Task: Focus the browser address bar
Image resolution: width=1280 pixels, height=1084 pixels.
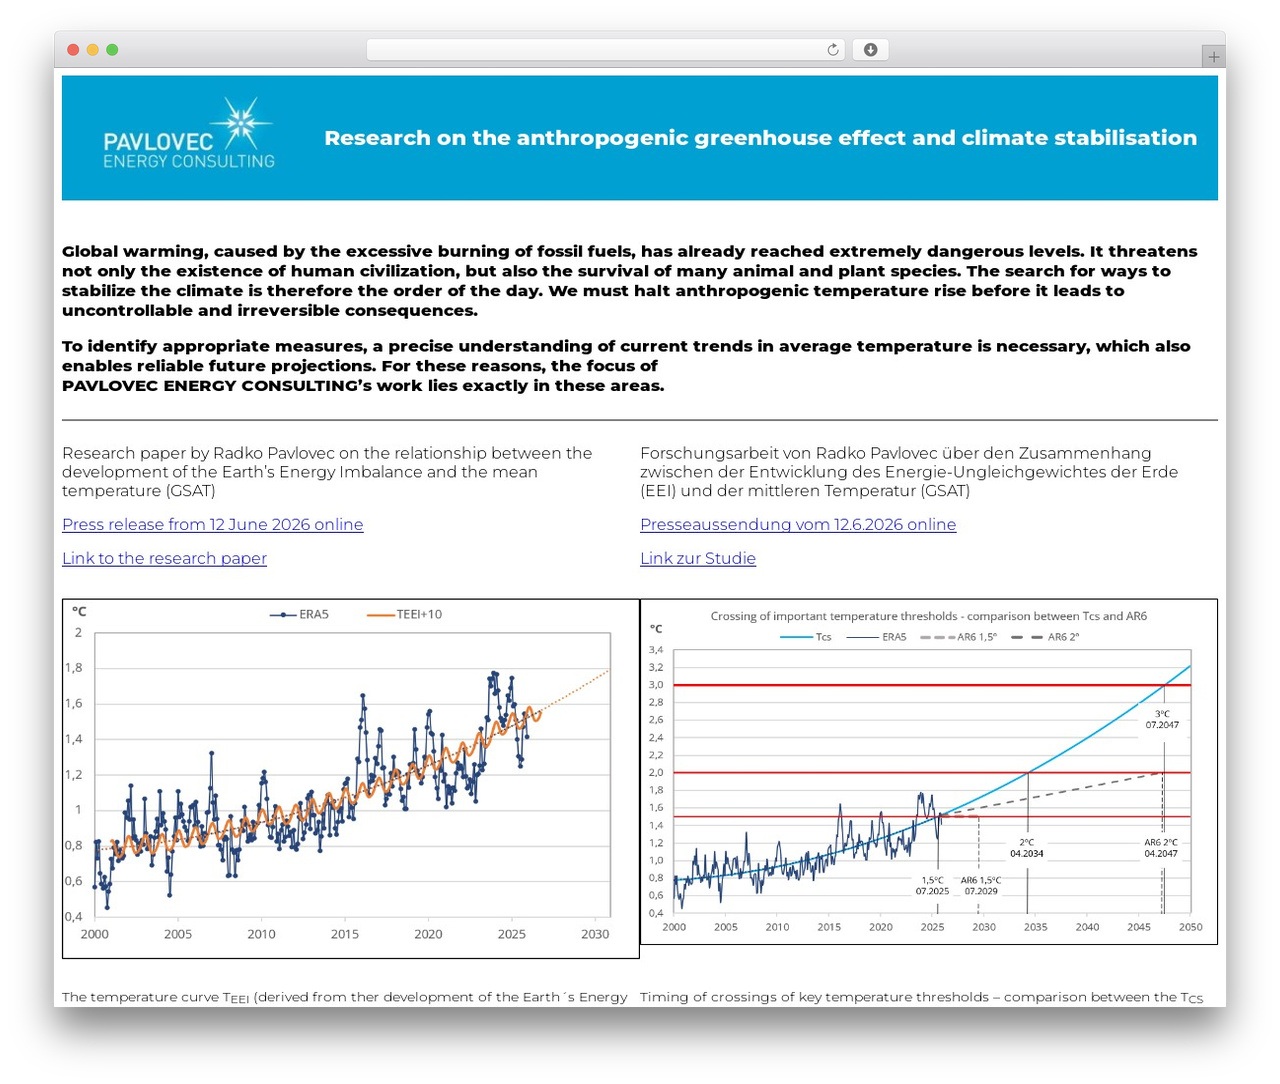Action: (x=605, y=50)
